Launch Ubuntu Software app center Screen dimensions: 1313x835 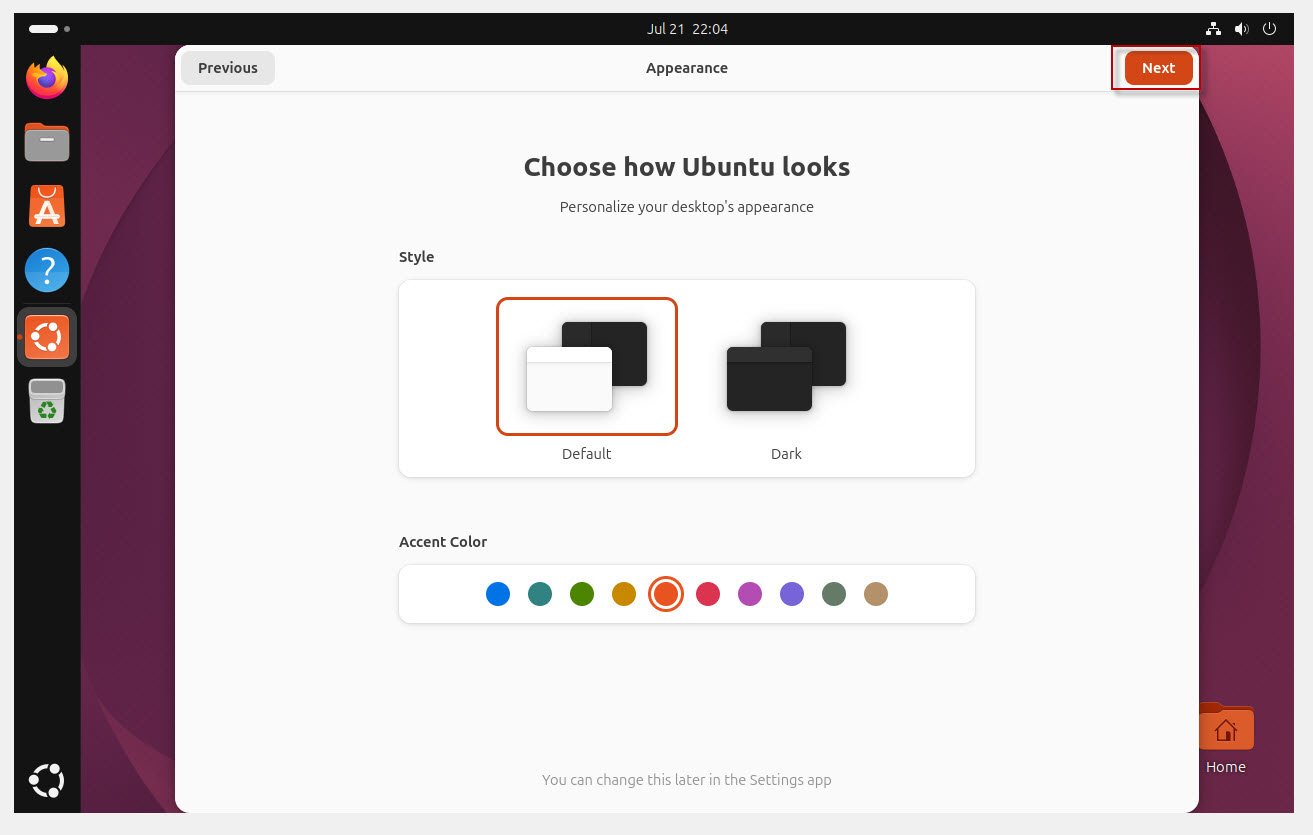[x=47, y=206]
